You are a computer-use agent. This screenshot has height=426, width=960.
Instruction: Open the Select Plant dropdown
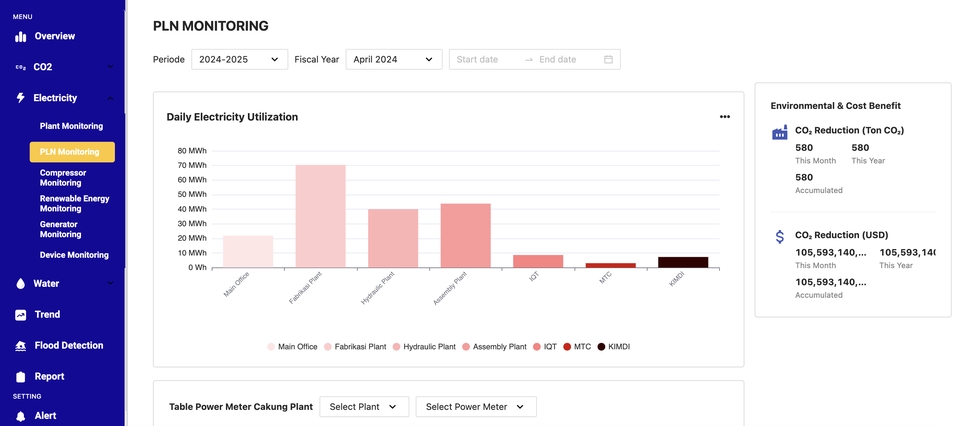pyautogui.click(x=364, y=406)
